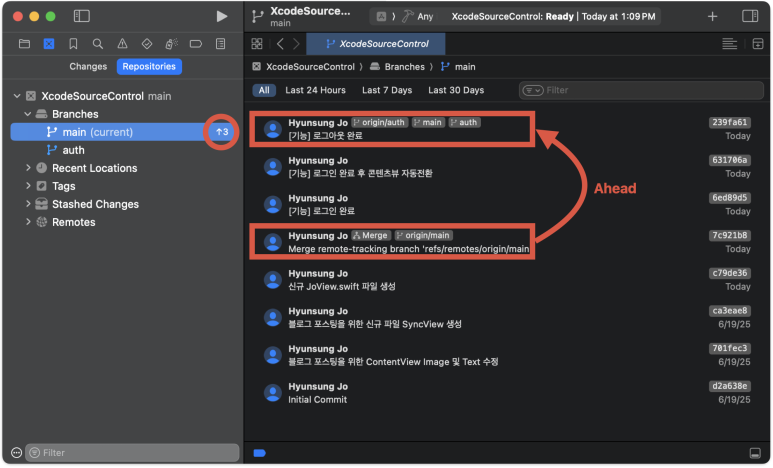Open the Report navigator icon
This screenshot has width=773, height=468.
pos(220,44)
